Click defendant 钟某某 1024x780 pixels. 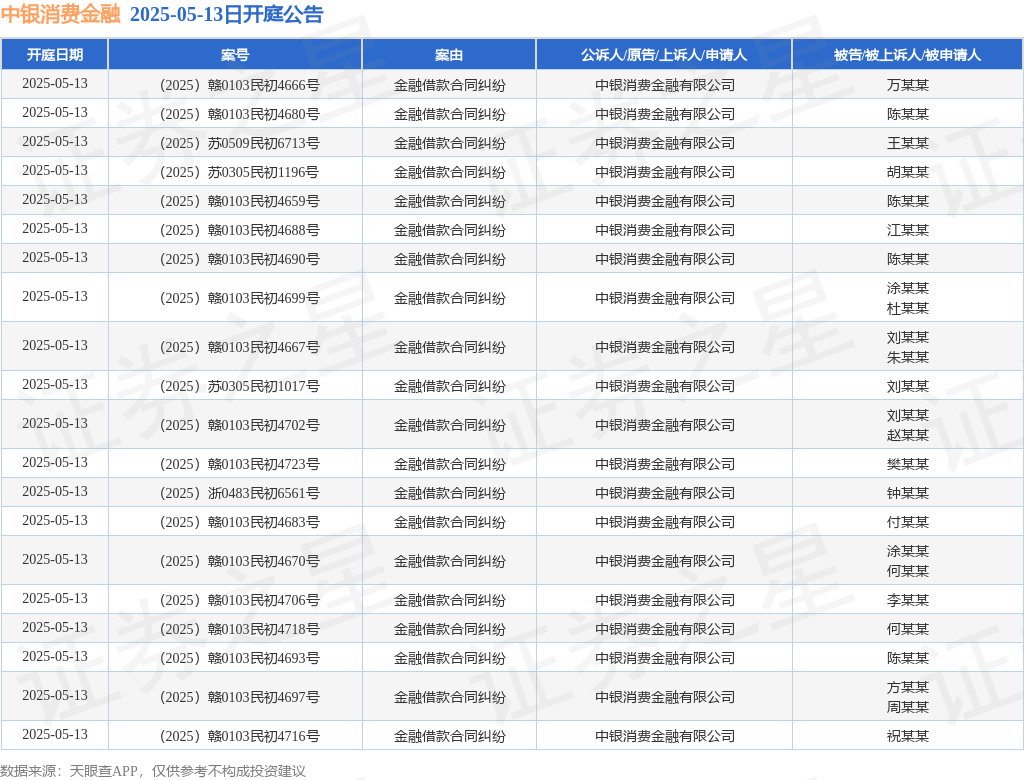[908, 493]
